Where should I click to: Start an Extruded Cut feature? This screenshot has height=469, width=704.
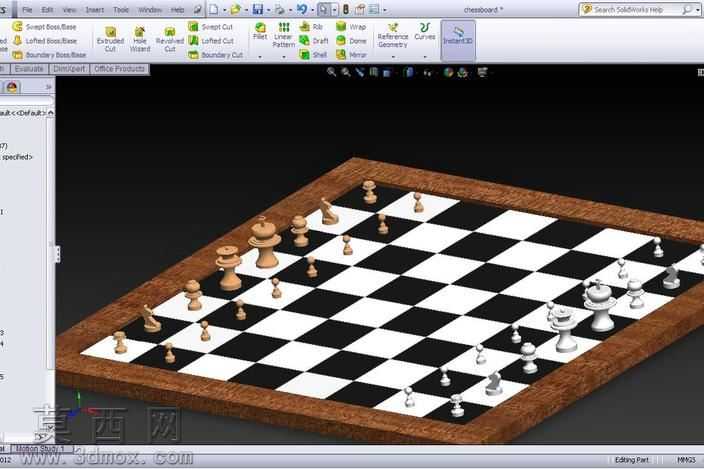110,39
